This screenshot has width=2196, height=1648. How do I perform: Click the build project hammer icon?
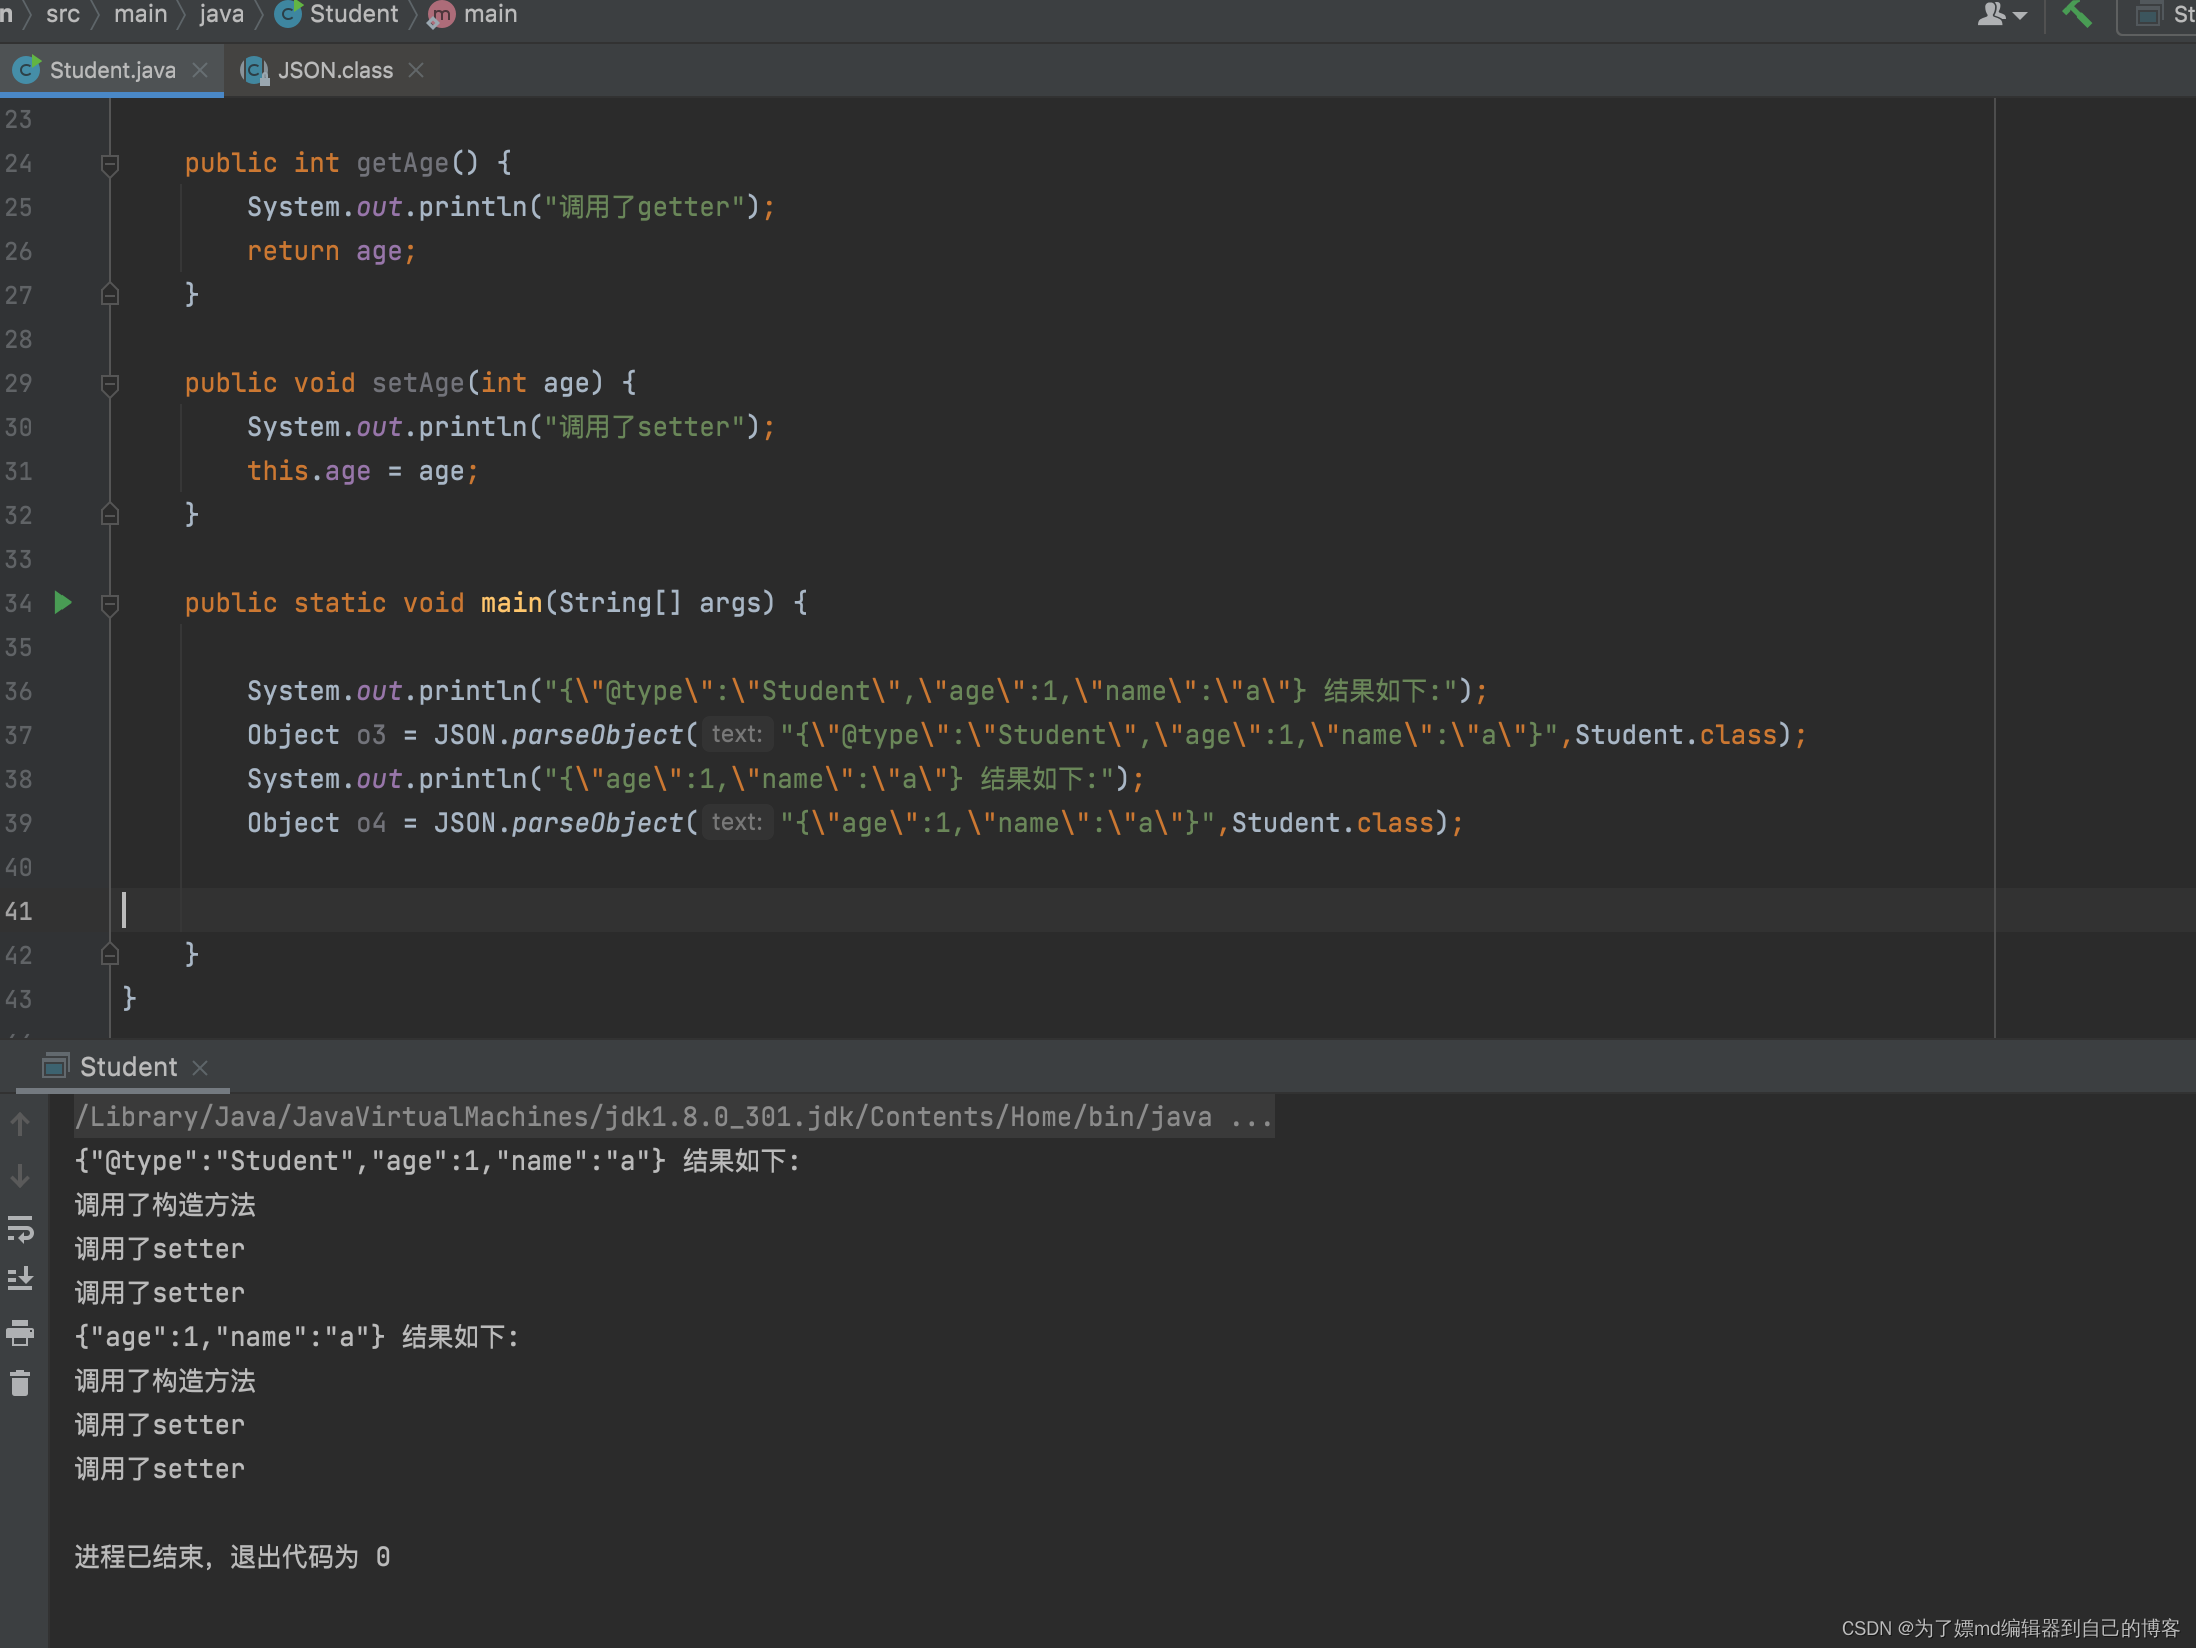pyautogui.click(x=2077, y=14)
